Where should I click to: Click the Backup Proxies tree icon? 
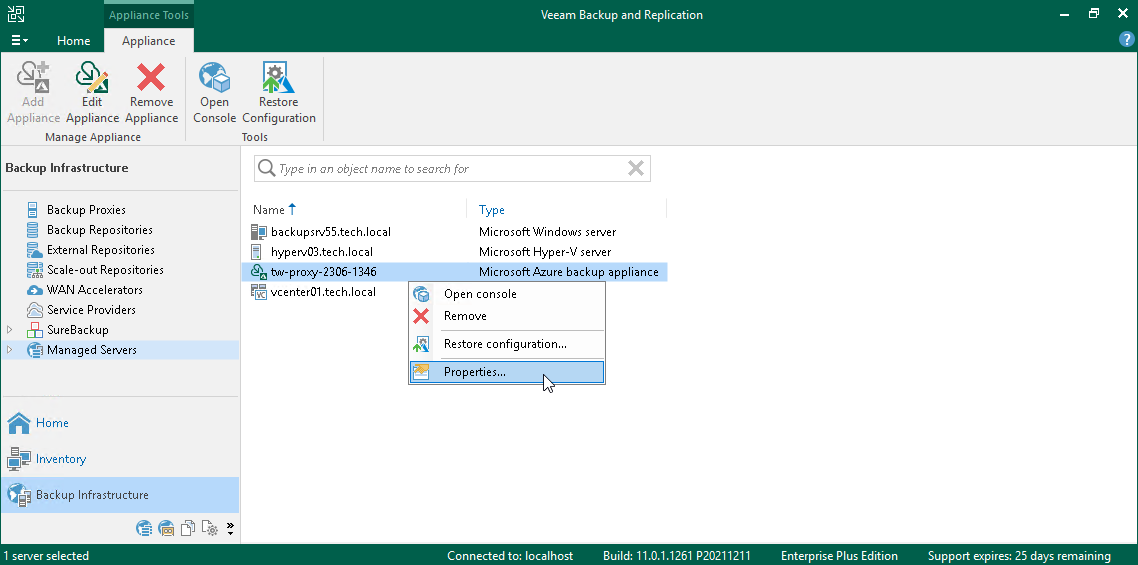point(33,210)
